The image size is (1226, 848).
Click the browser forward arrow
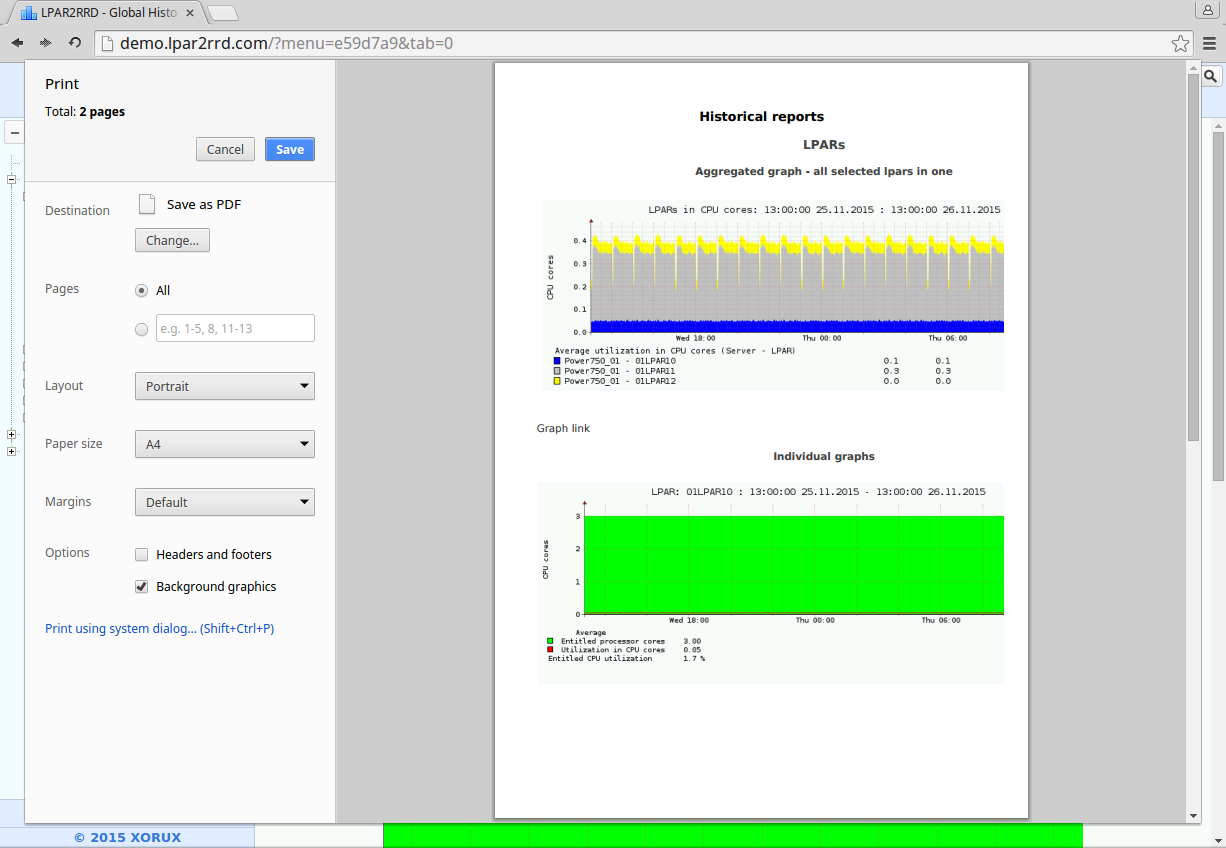point(45,43)
